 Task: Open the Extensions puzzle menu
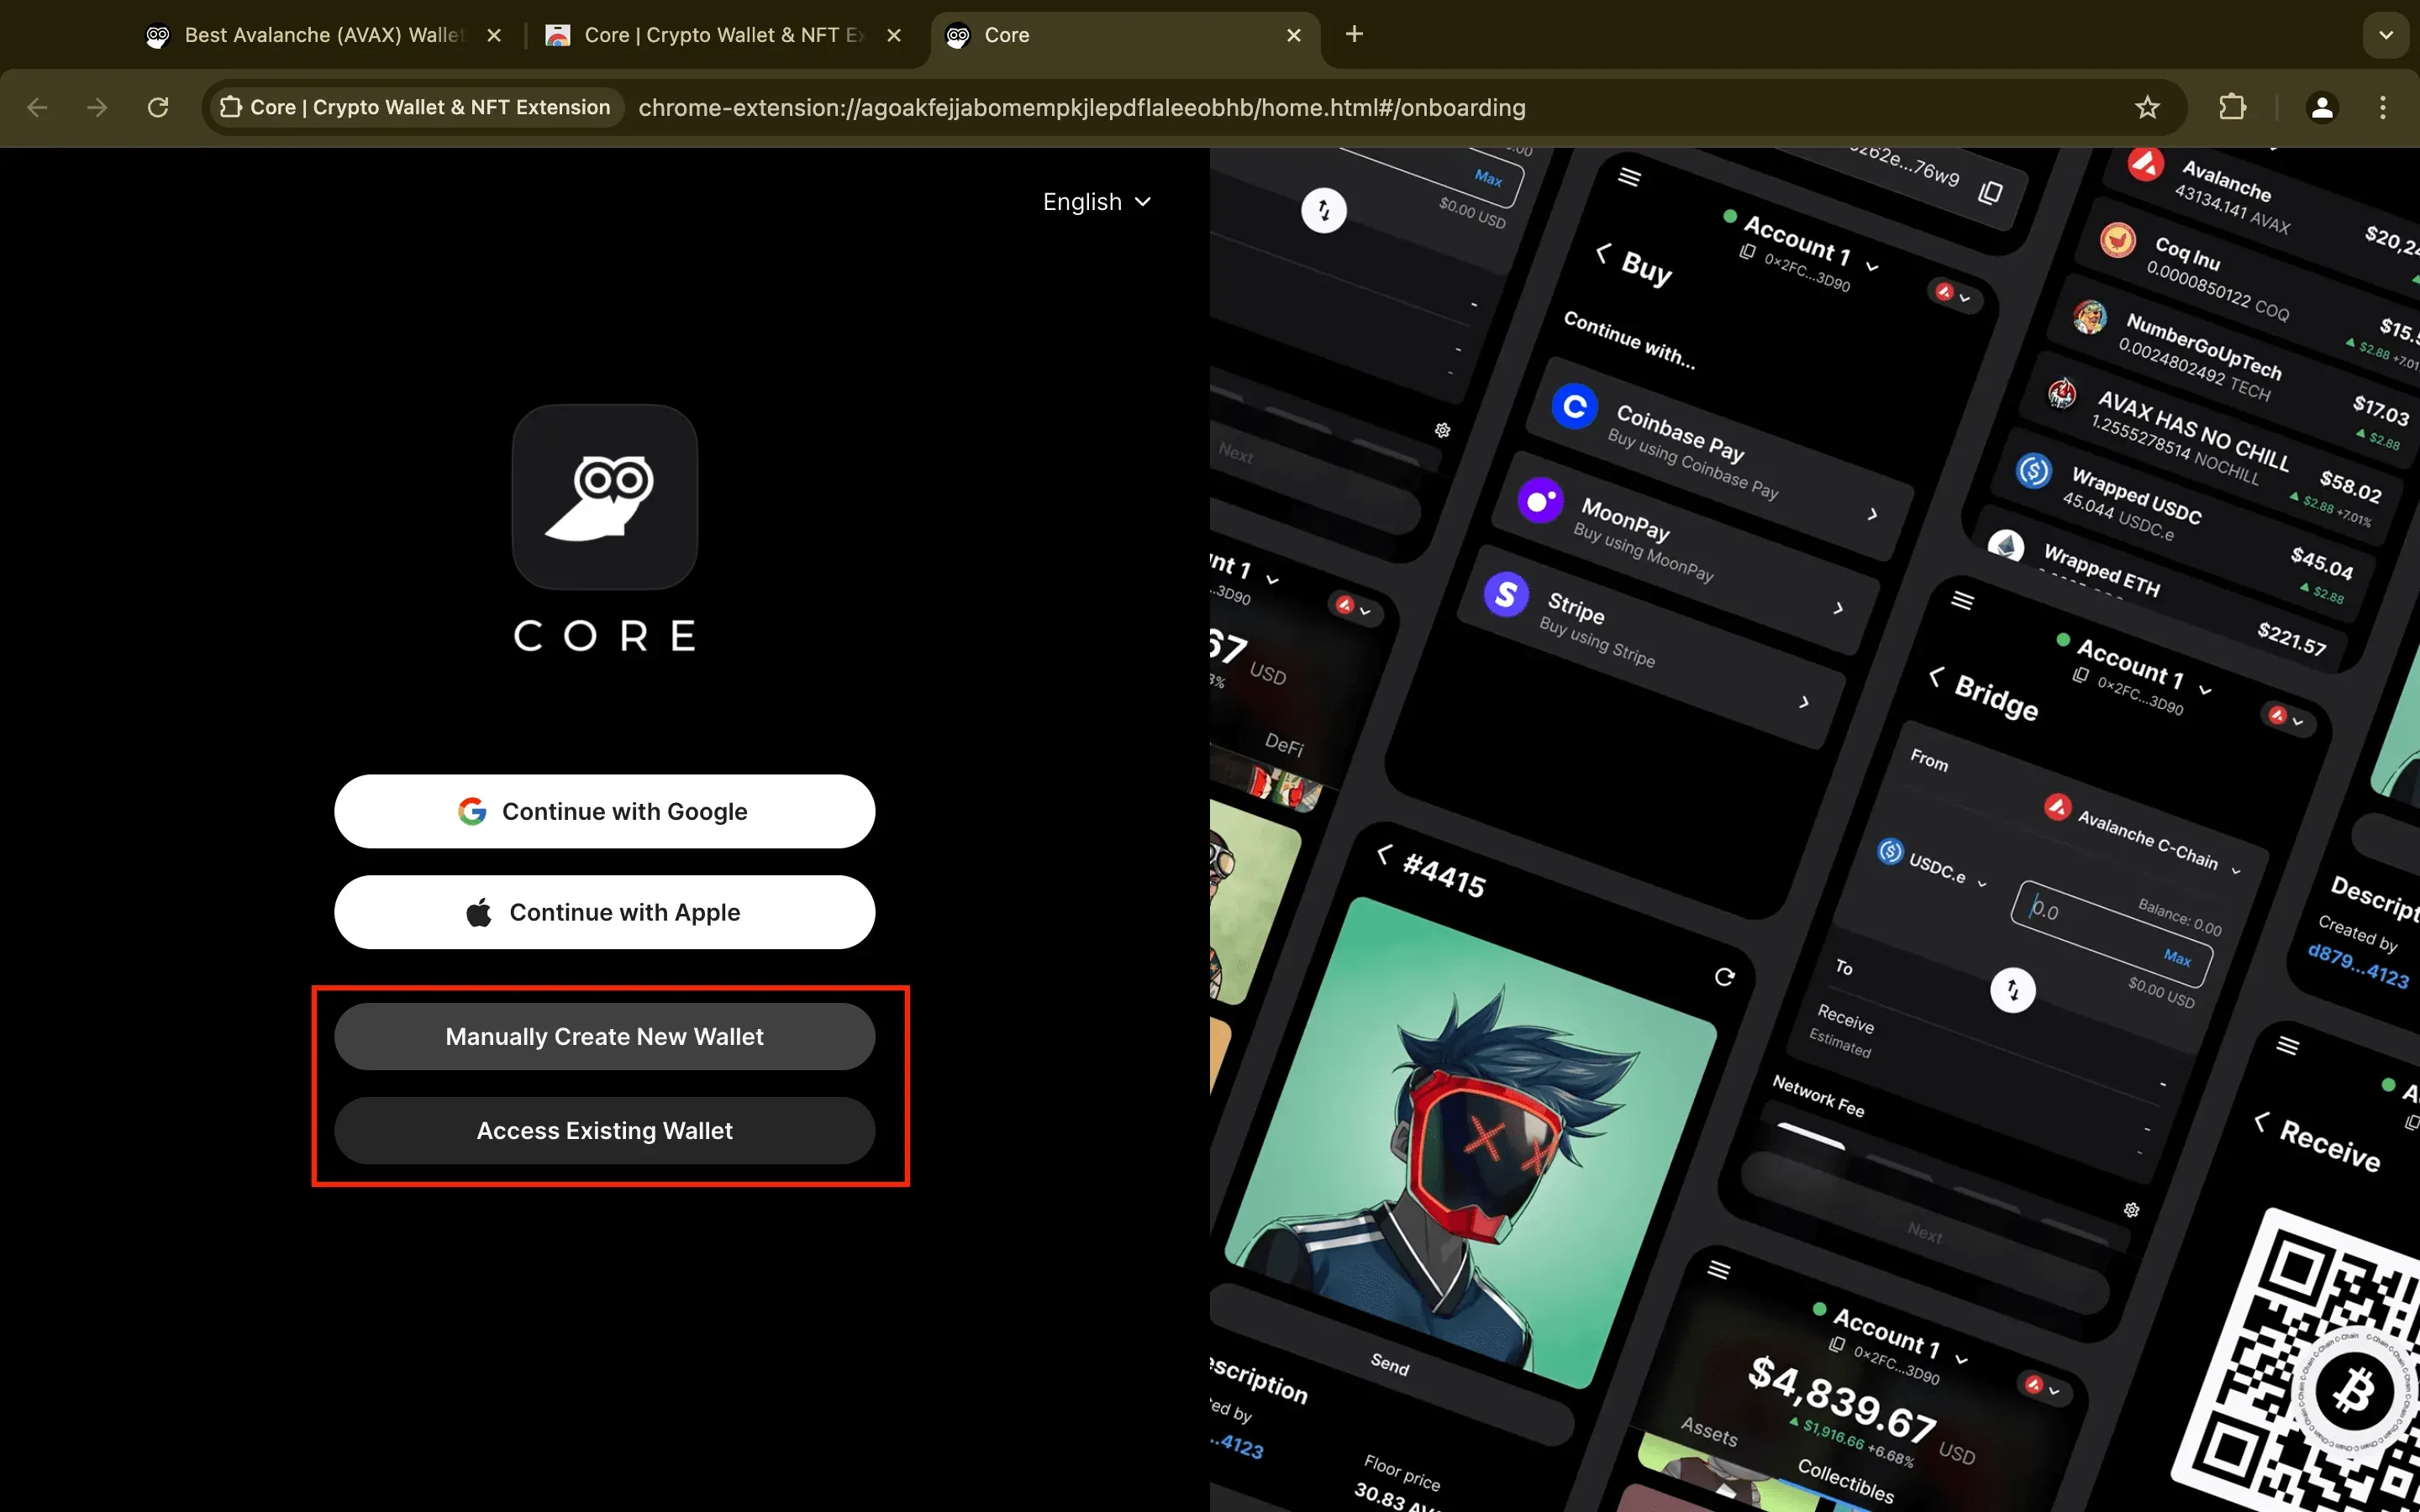[x=2233, y=107]
